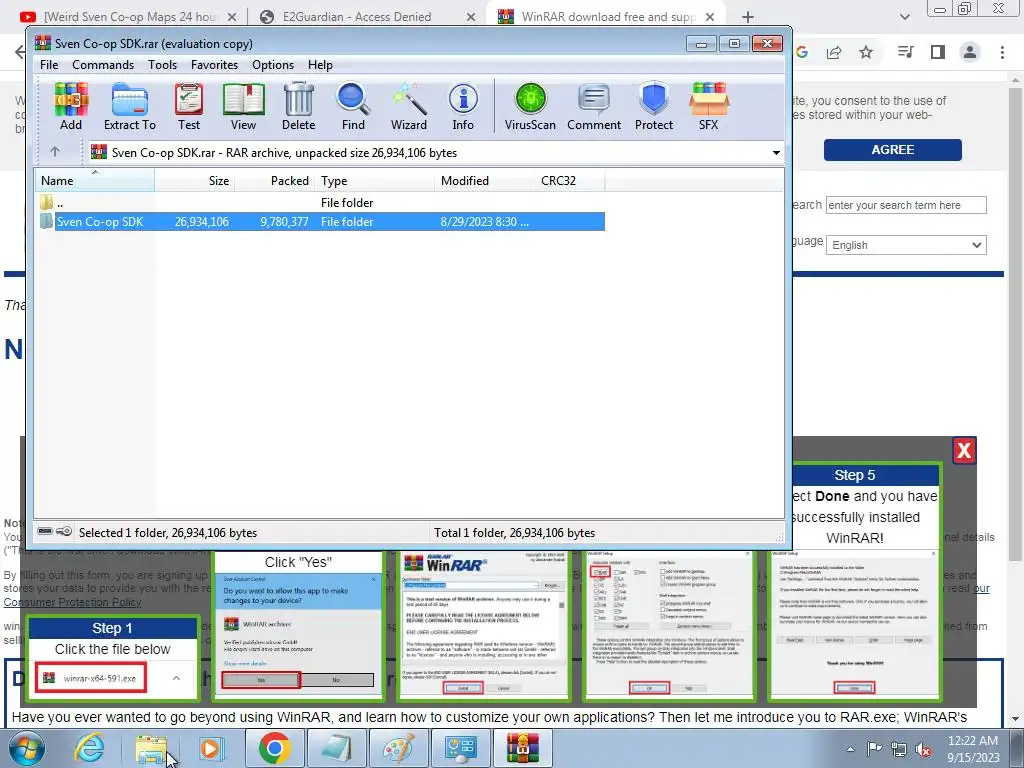This screenshot has height=768, width=1024.
Task: Open the Consumer Protection Policy link
Action: [x=72, y=602]
